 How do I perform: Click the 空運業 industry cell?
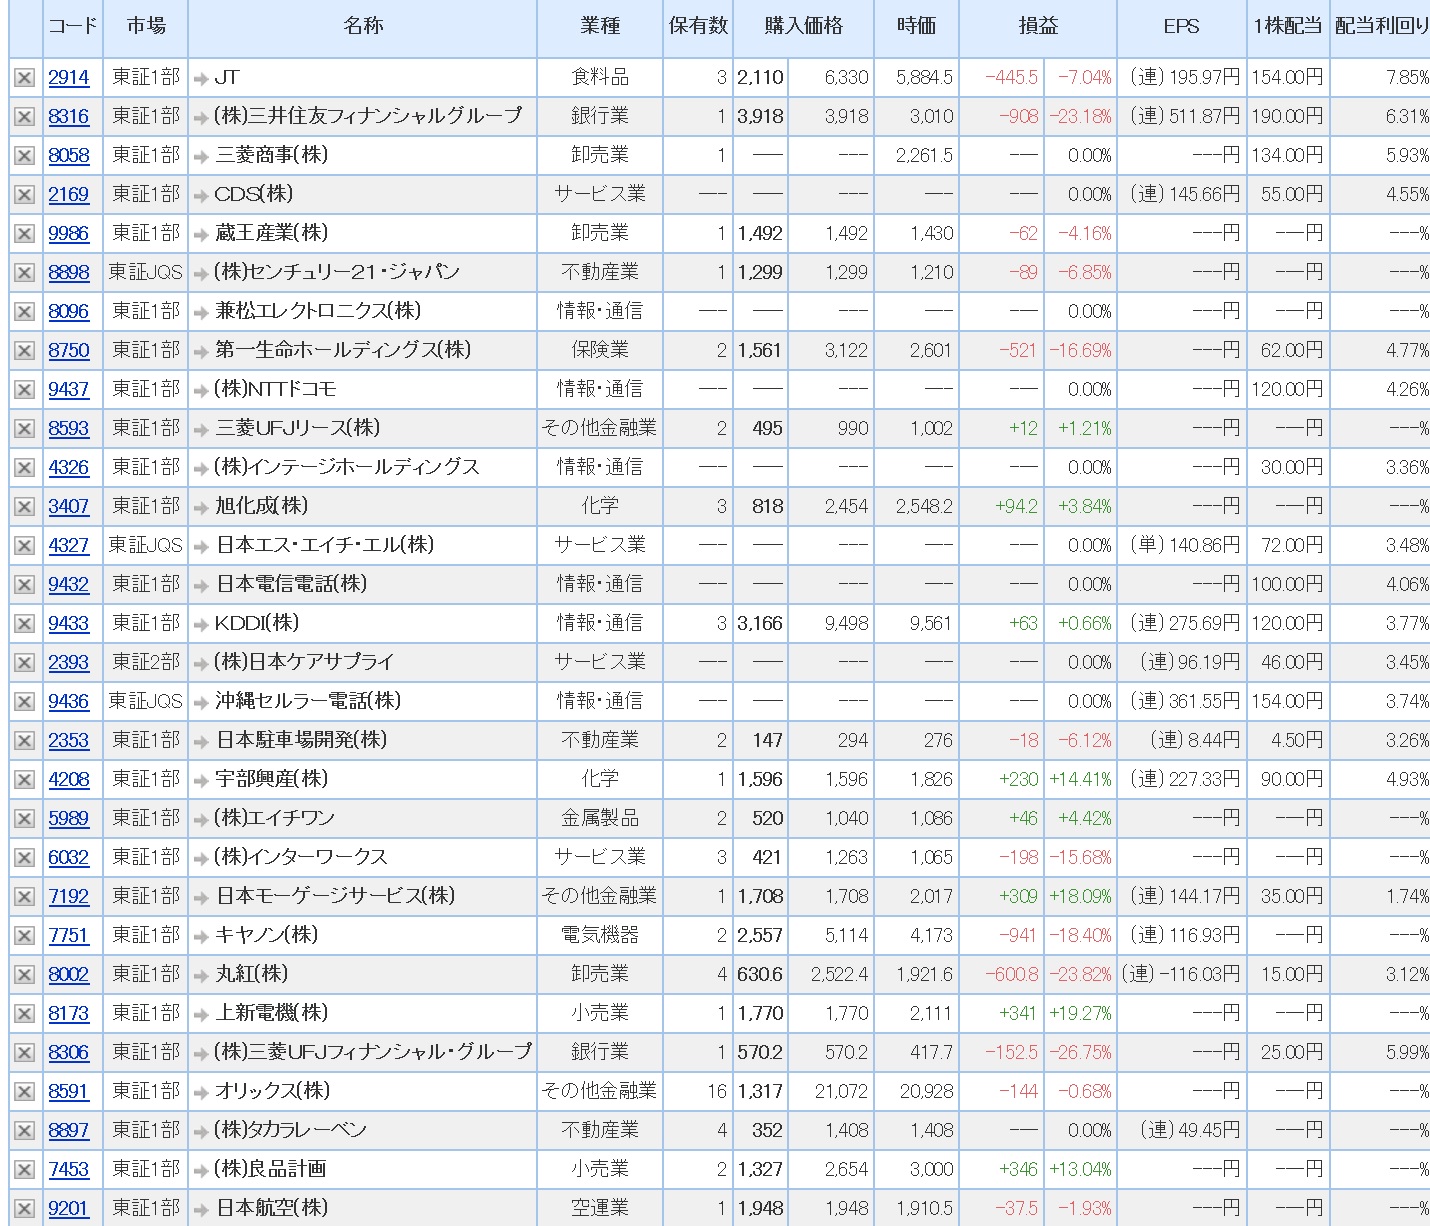coord(600,1208)
